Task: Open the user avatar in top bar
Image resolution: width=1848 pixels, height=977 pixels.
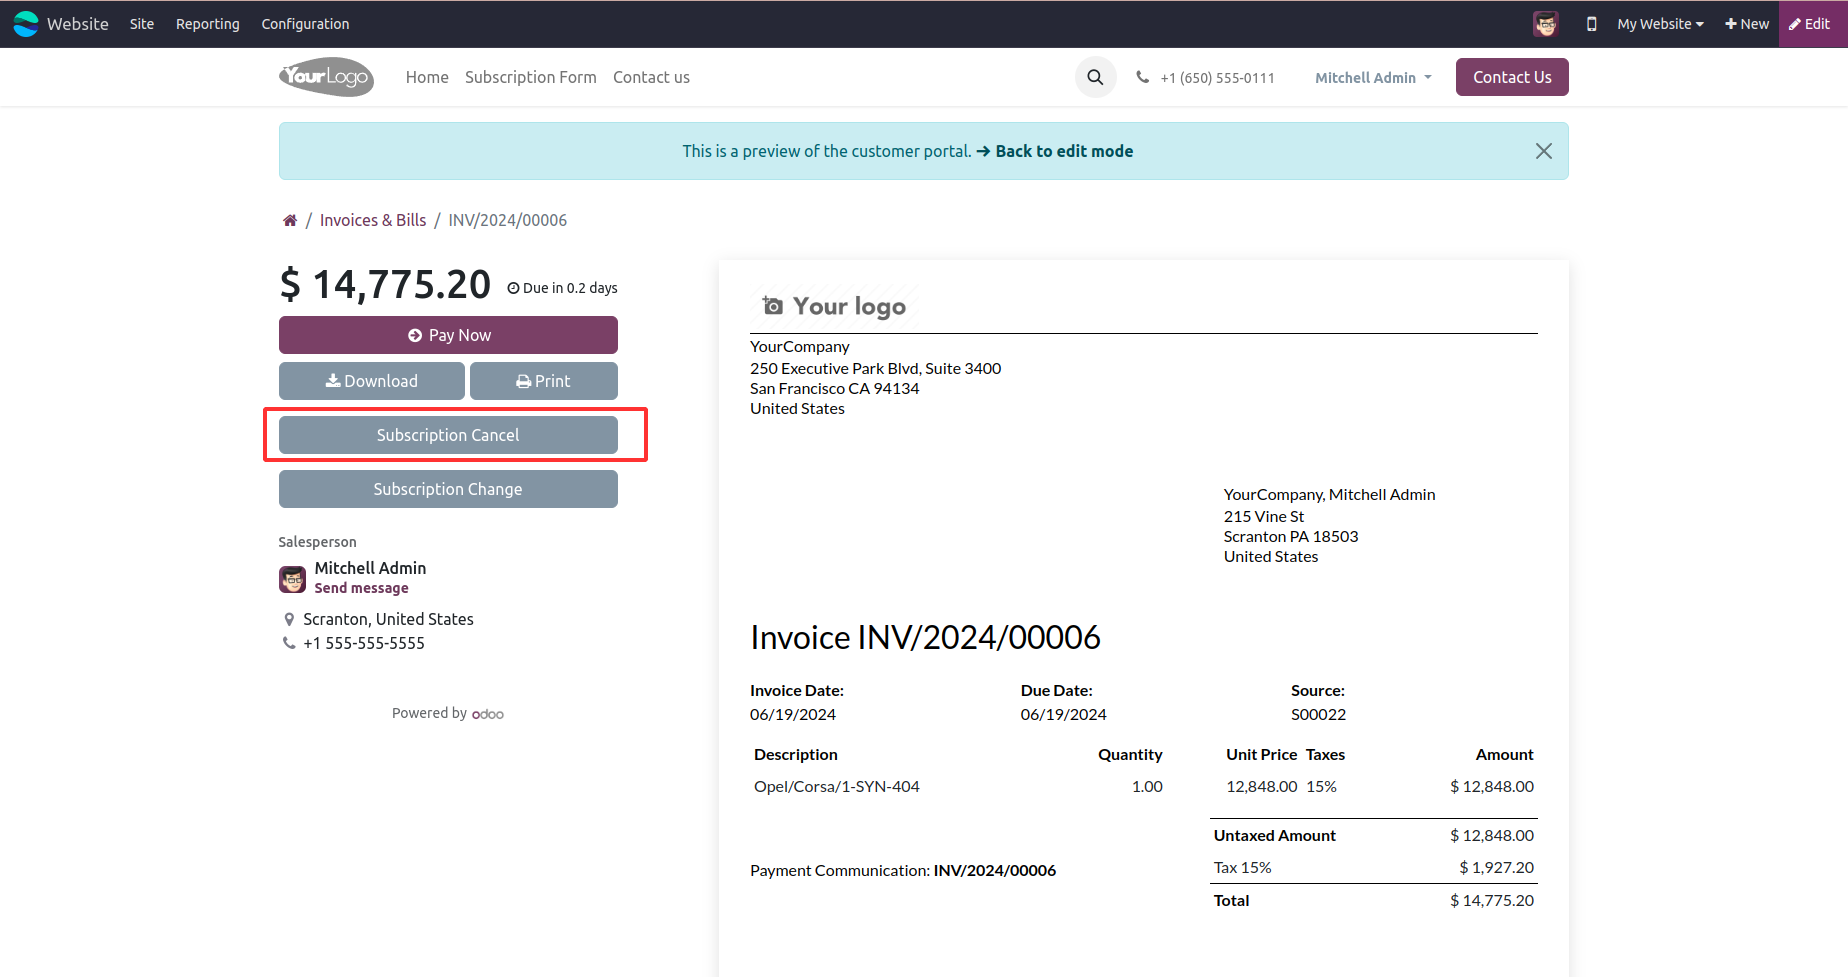Action: click(x=1545, y=24)
